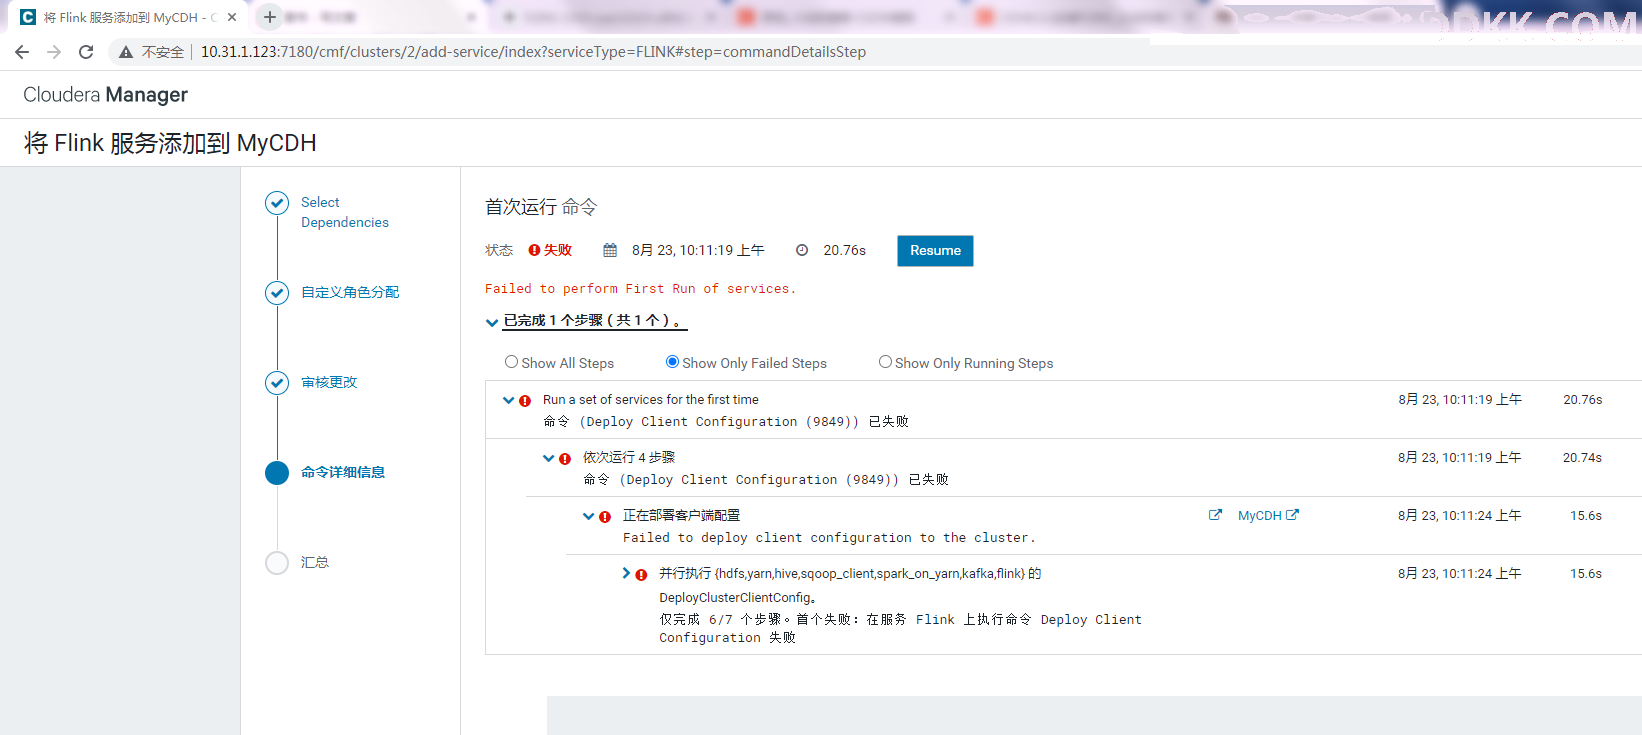Viewport: 1642px width, 735px height.
Task: Click the browser address bar URL
Action: tap(533, 52)
